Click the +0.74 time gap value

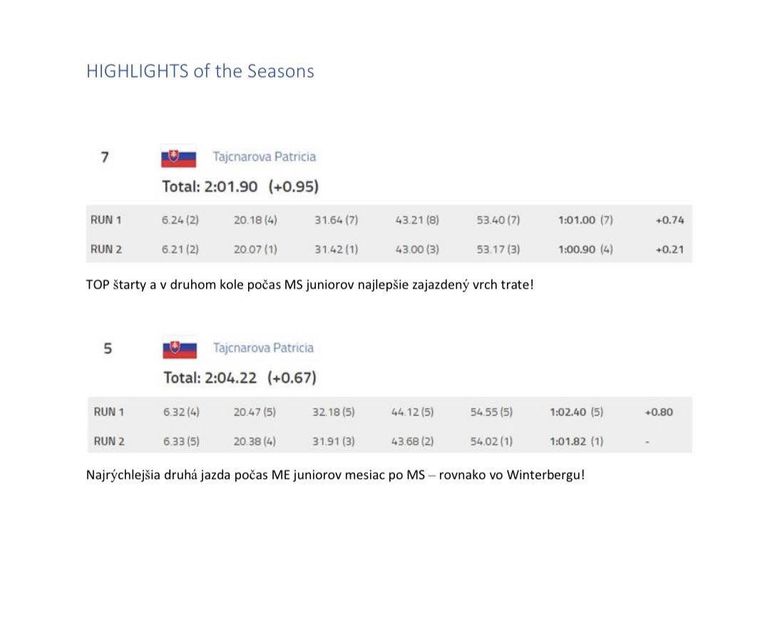pos(670,220)
